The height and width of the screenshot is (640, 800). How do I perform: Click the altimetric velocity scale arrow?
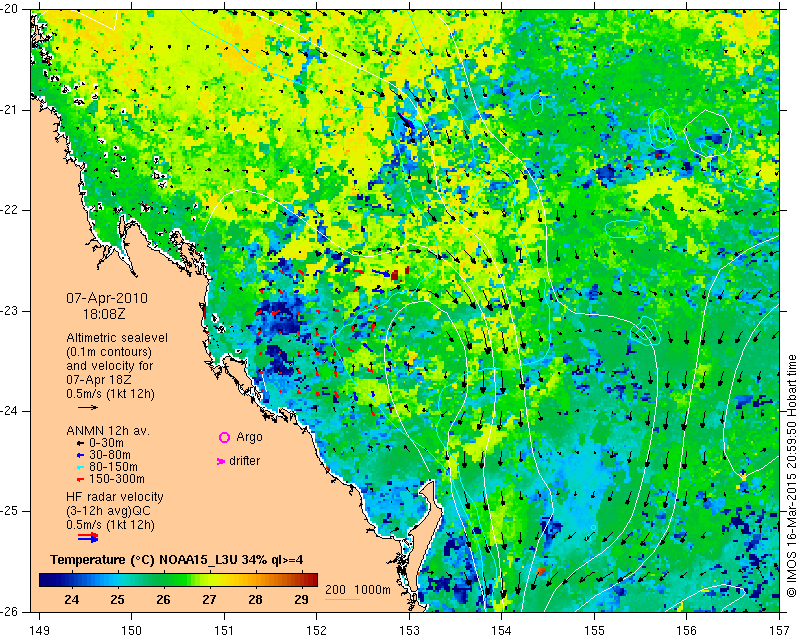(x=88, y=407)
